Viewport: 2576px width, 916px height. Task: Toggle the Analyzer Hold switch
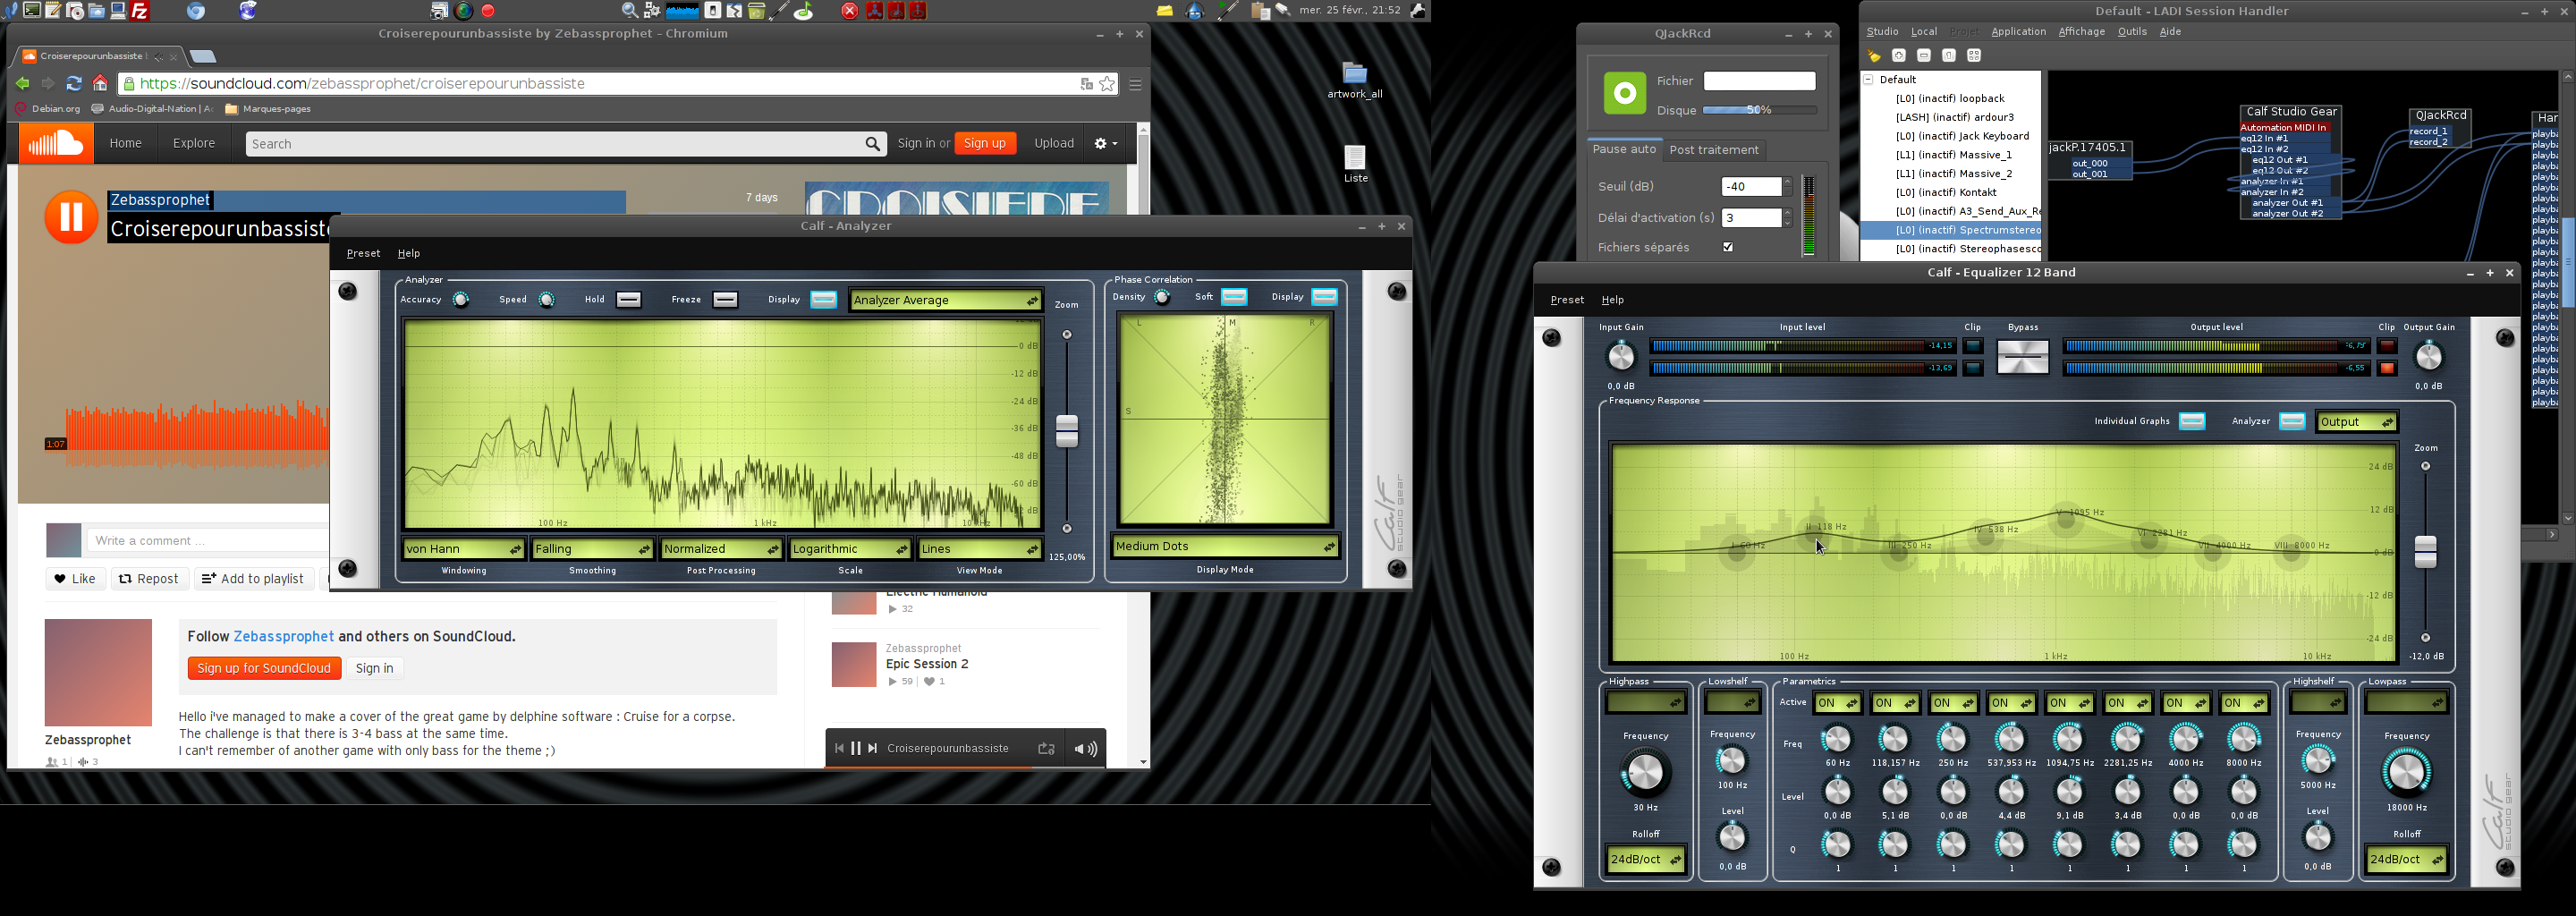click(629, 300)
